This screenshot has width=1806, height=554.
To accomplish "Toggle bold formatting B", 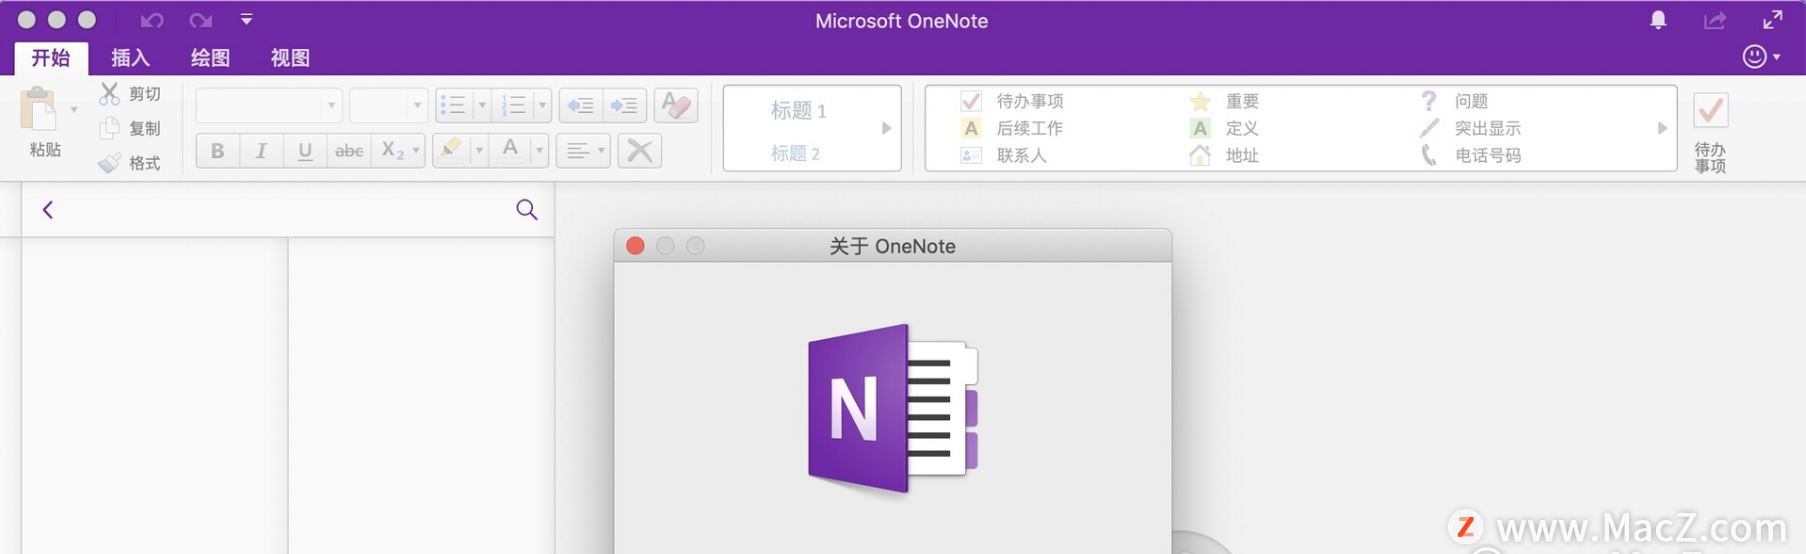I will 217,151.
